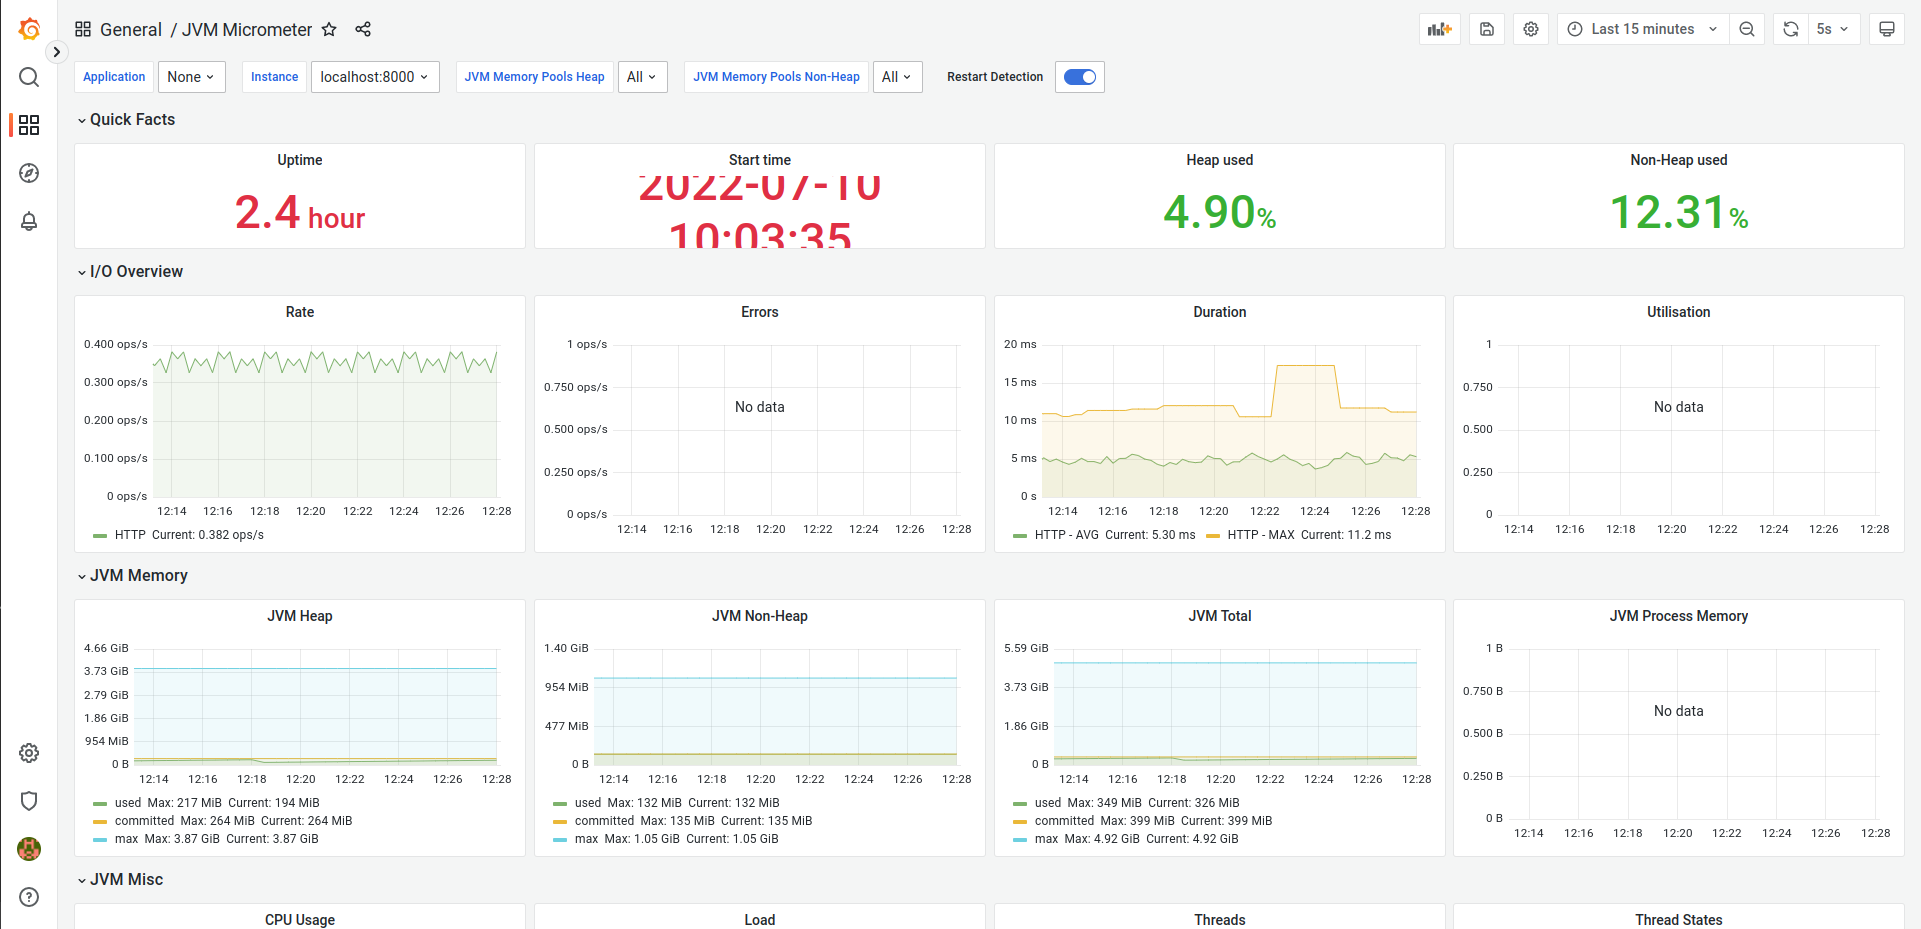
Task: Open the Rate panel title menu
Action: click(300, 312)
